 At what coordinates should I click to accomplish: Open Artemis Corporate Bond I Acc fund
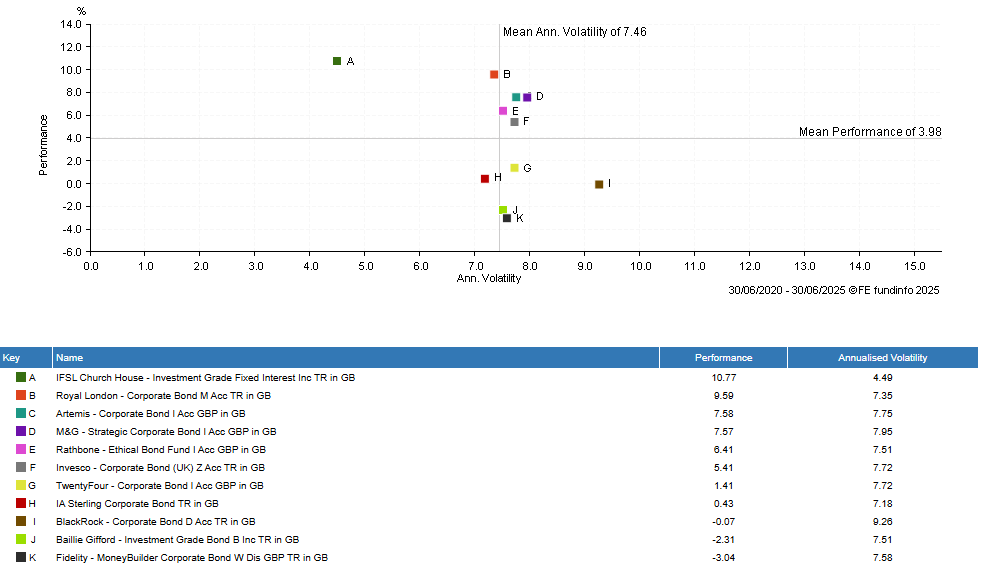click(150, 414)
